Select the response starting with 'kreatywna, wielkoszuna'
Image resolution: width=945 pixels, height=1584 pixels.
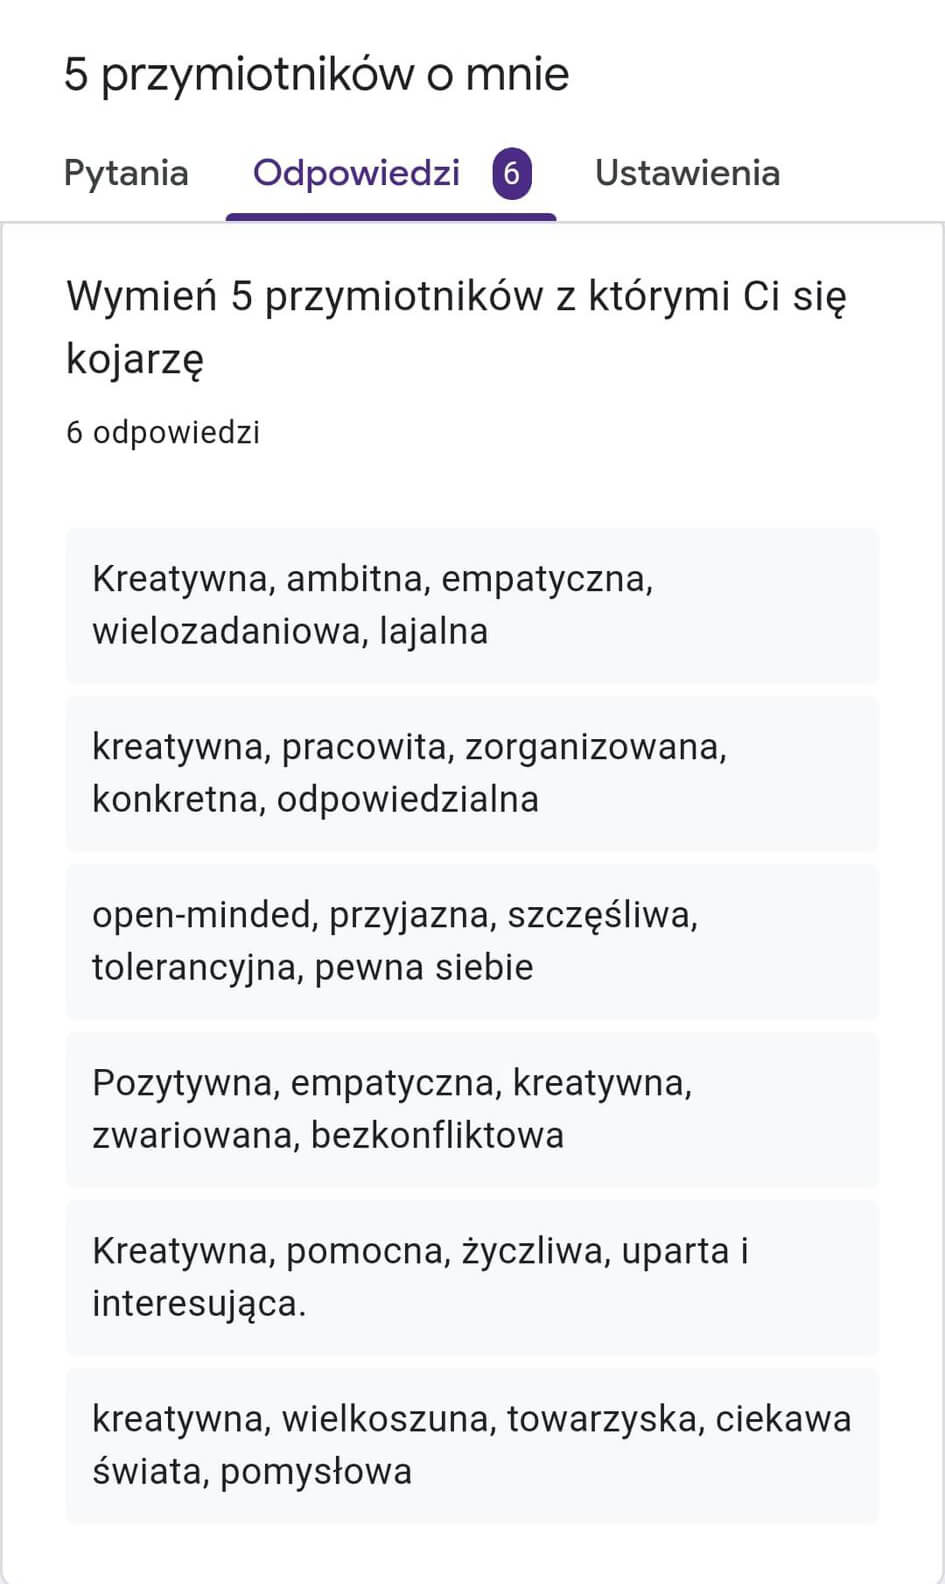472,1445
